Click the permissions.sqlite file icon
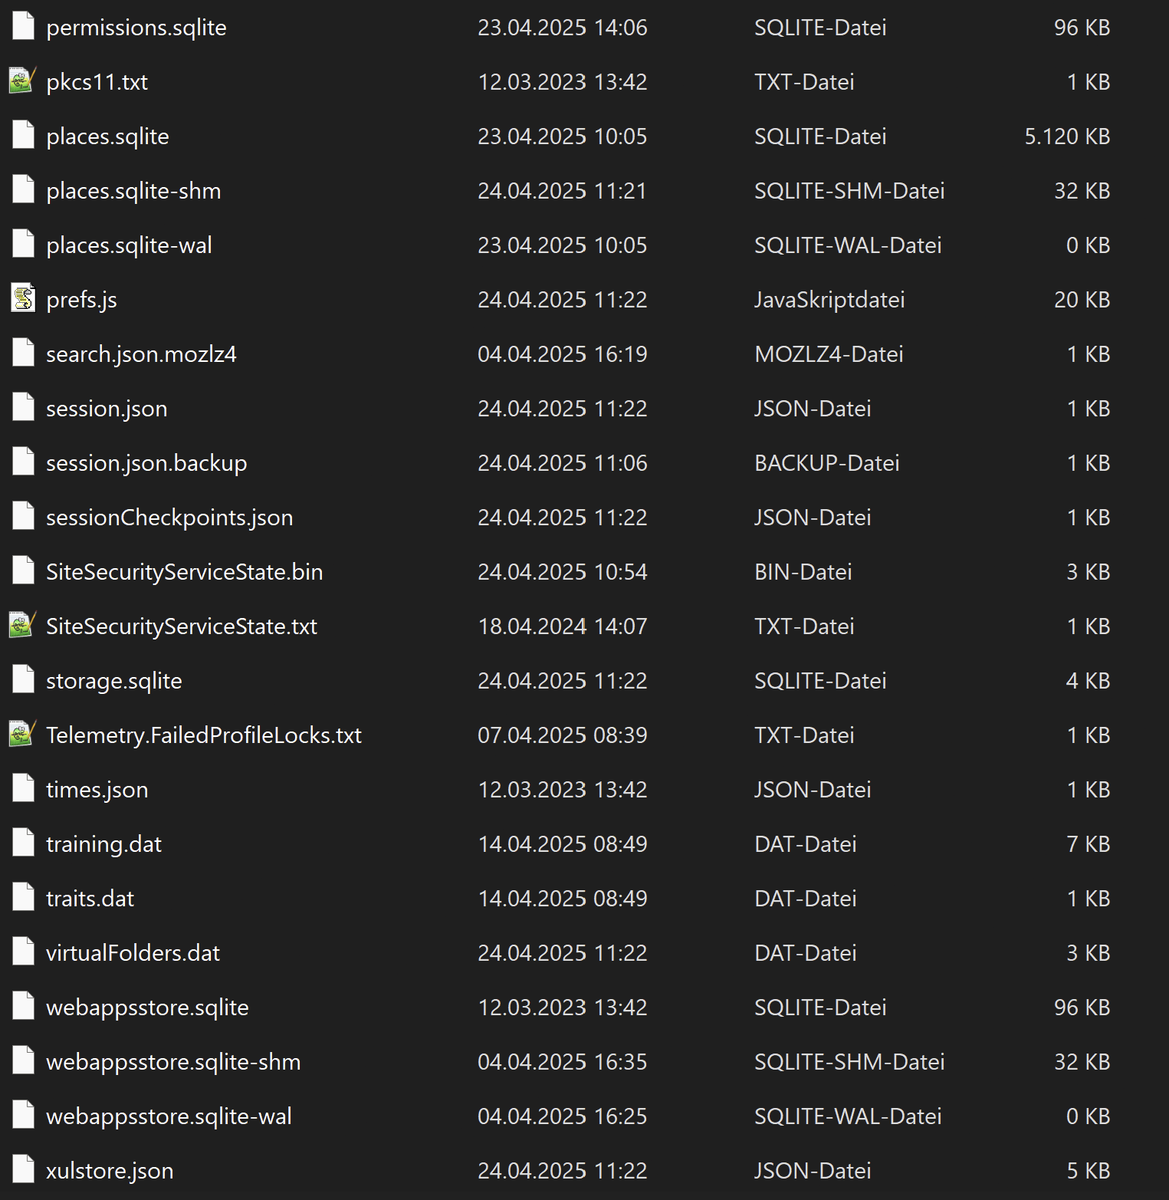 22,27
